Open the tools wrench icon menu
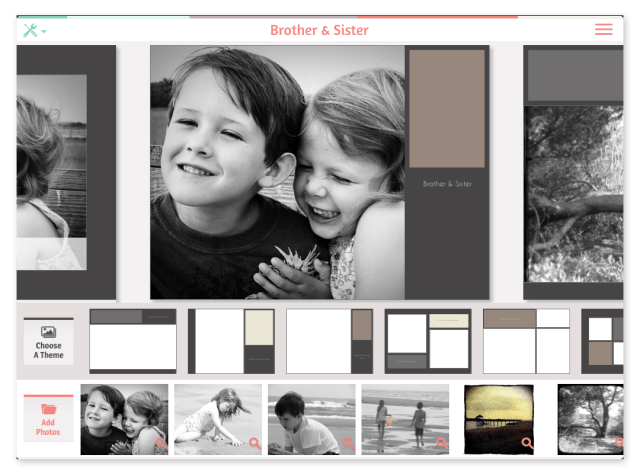 pos(34,30)
